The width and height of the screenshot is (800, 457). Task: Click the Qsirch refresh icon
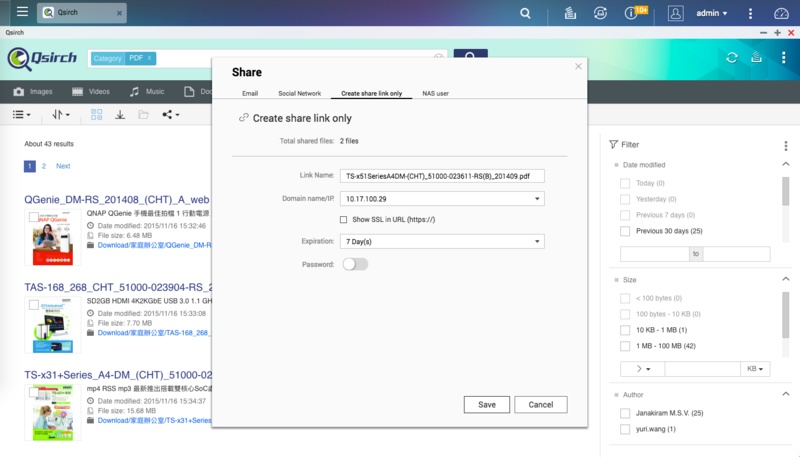pyautogui.click(x=732, y=58)
